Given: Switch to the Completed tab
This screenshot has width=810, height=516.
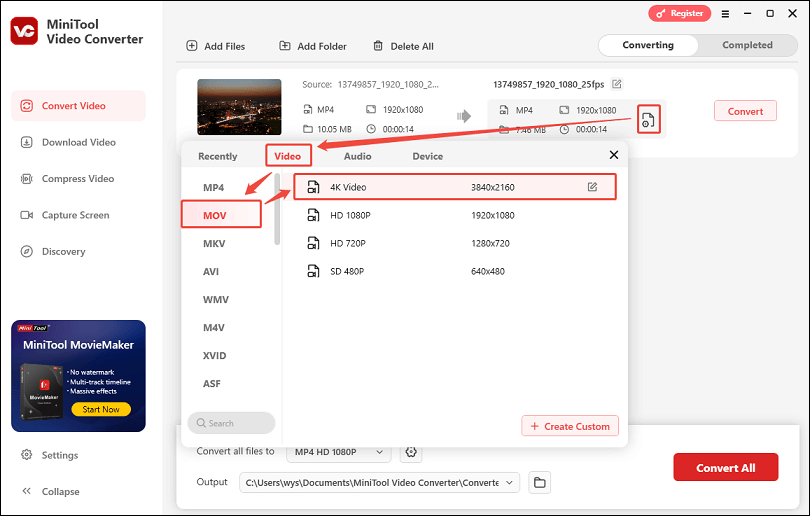Looking at the screenshot, I should point(747,45).
